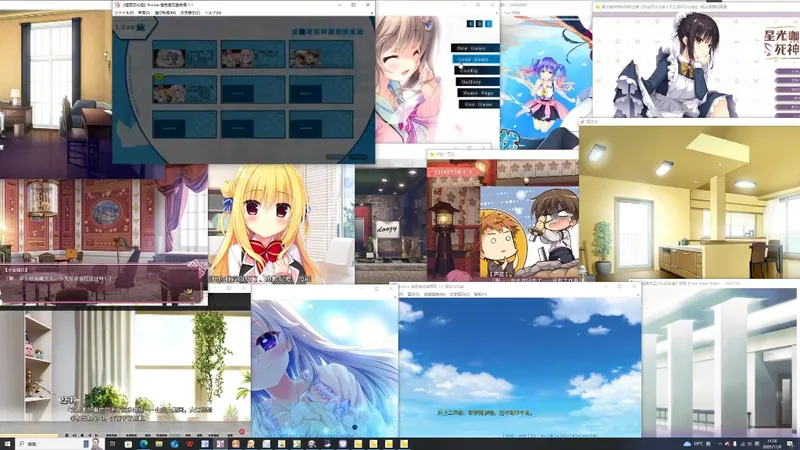
Task: Open the ヘルプ menu in Load window
Action: (214, 13)
